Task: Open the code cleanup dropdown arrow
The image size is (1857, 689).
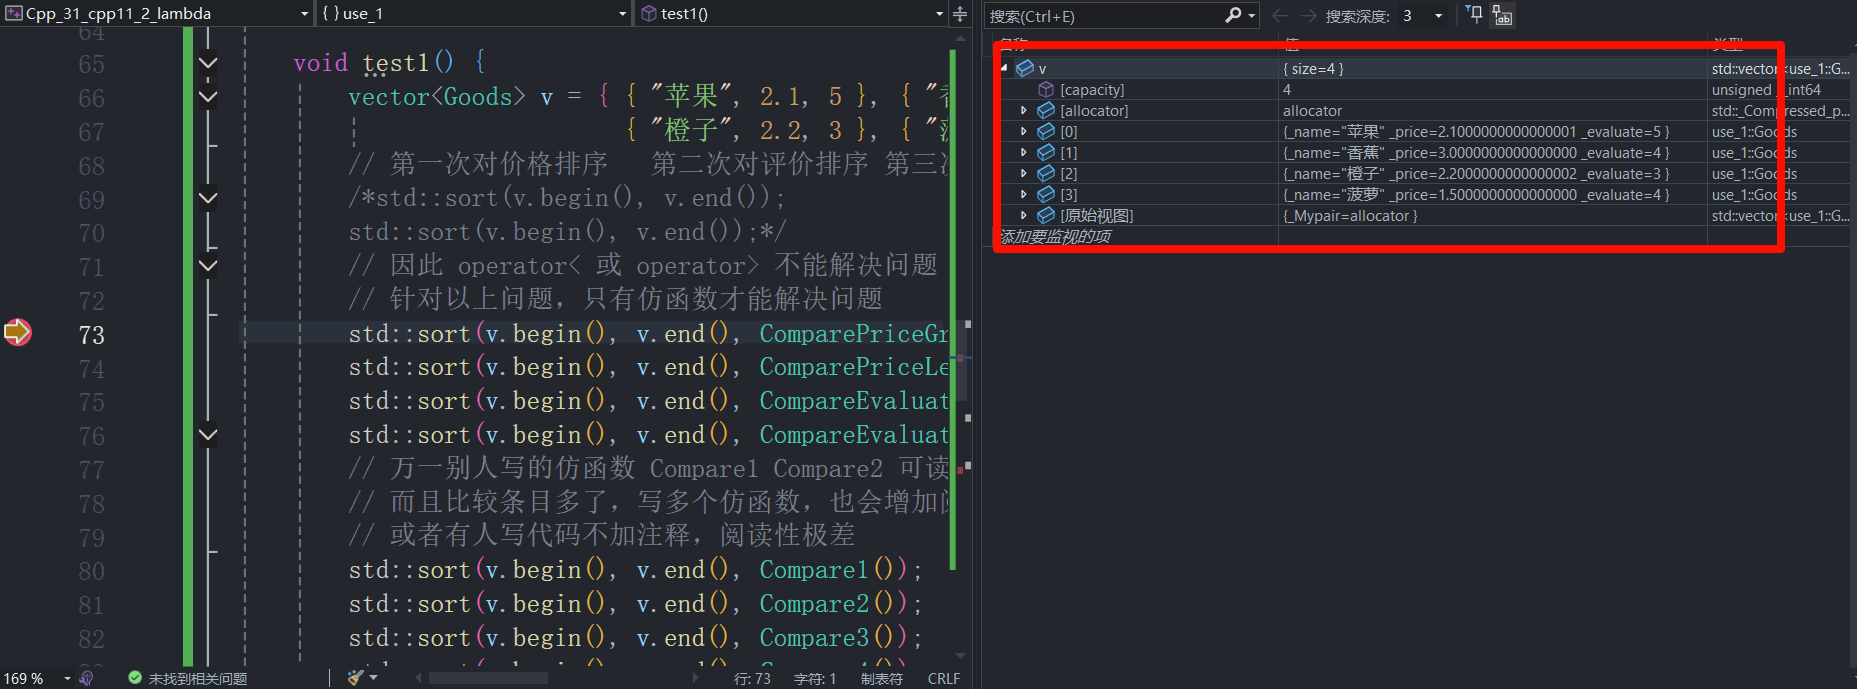Action: coord(374,678)
